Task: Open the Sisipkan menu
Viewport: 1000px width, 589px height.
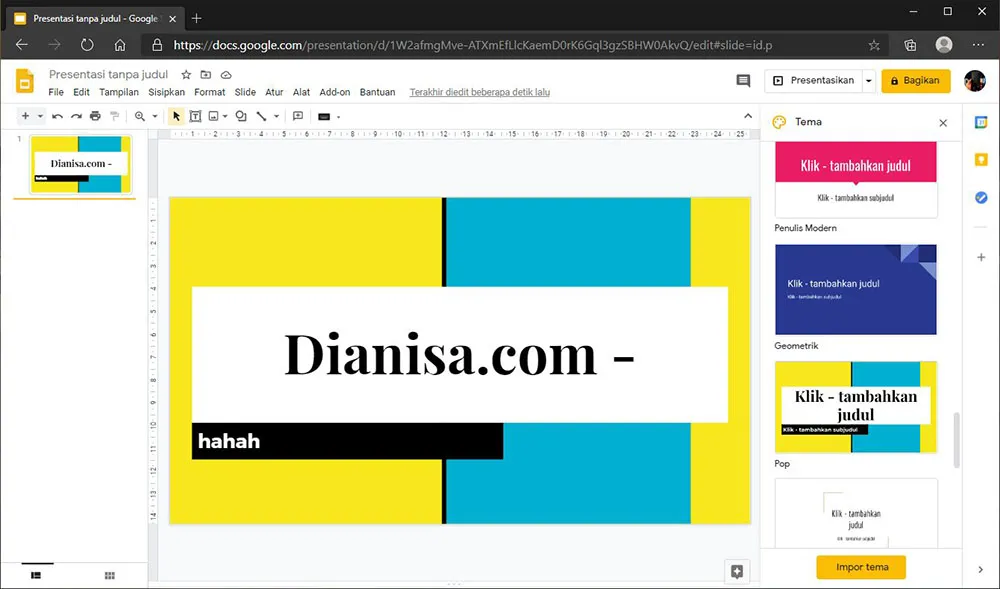Action: click(x=166, y=91)
